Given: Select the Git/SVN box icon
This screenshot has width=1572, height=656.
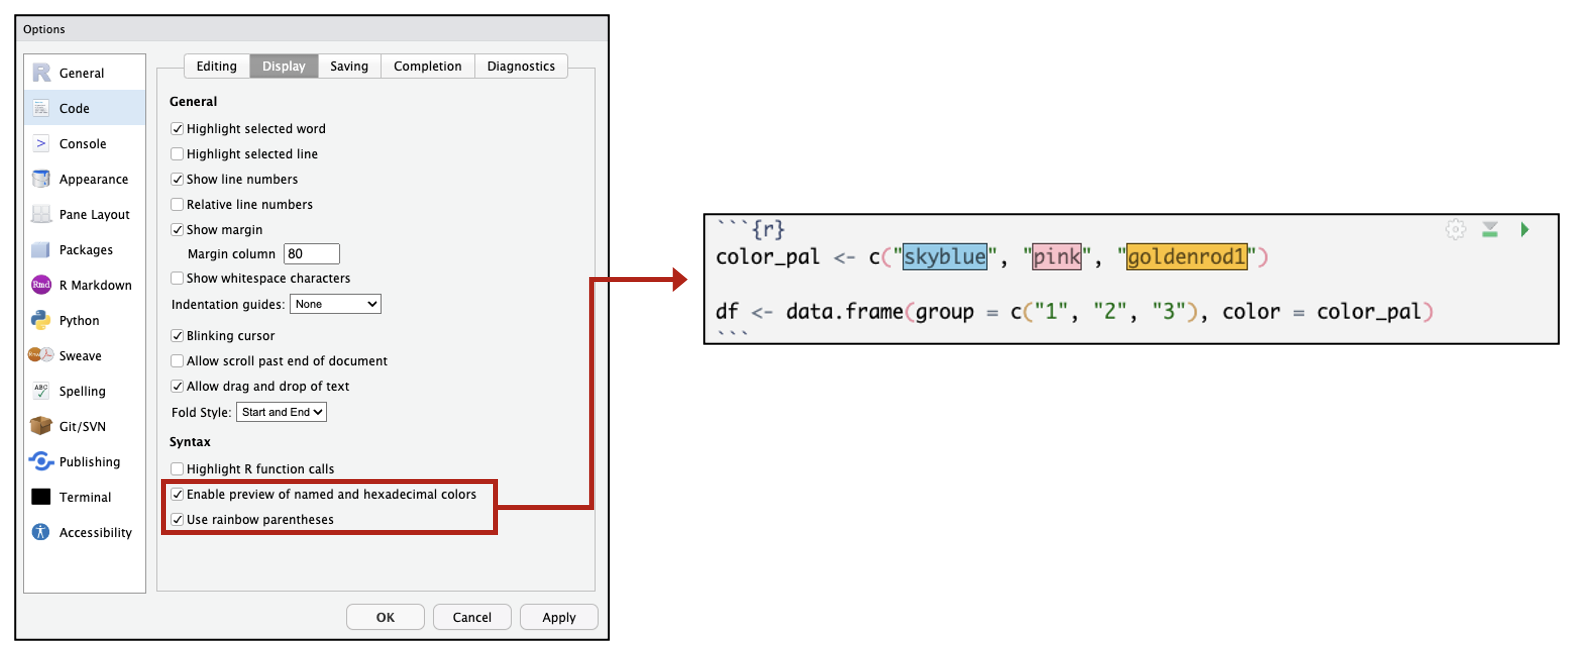Looking at the screenshot, I should [x=41, y=426].
